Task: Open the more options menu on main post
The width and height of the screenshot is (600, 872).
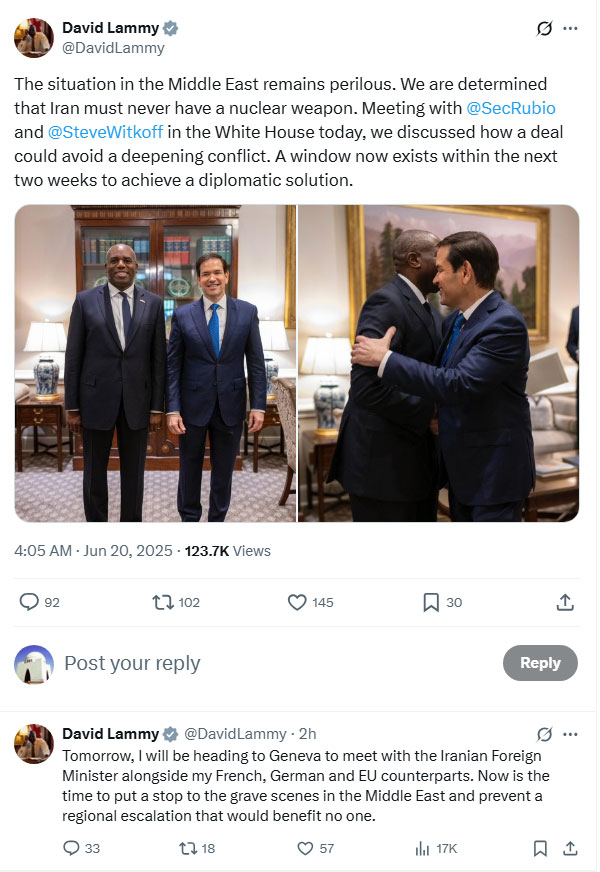Action: [x=571, y=29]
